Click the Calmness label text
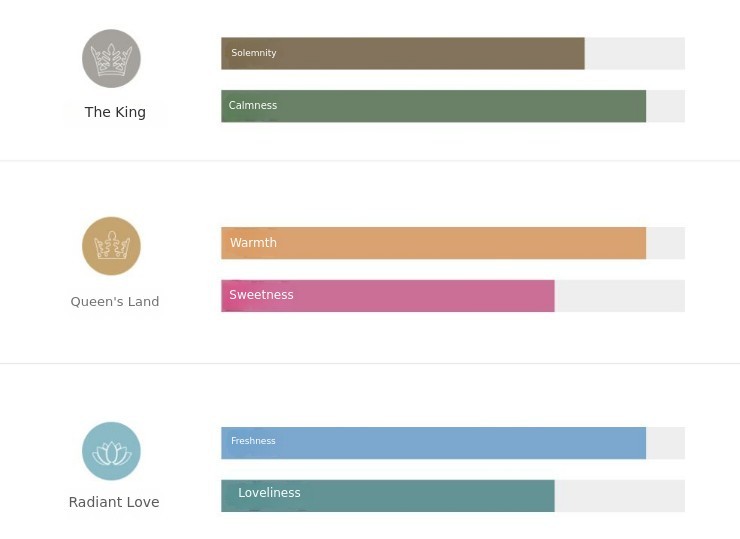The width and height of the screenshot is (740, 539). pyautogui.click(x=253, y=105)
